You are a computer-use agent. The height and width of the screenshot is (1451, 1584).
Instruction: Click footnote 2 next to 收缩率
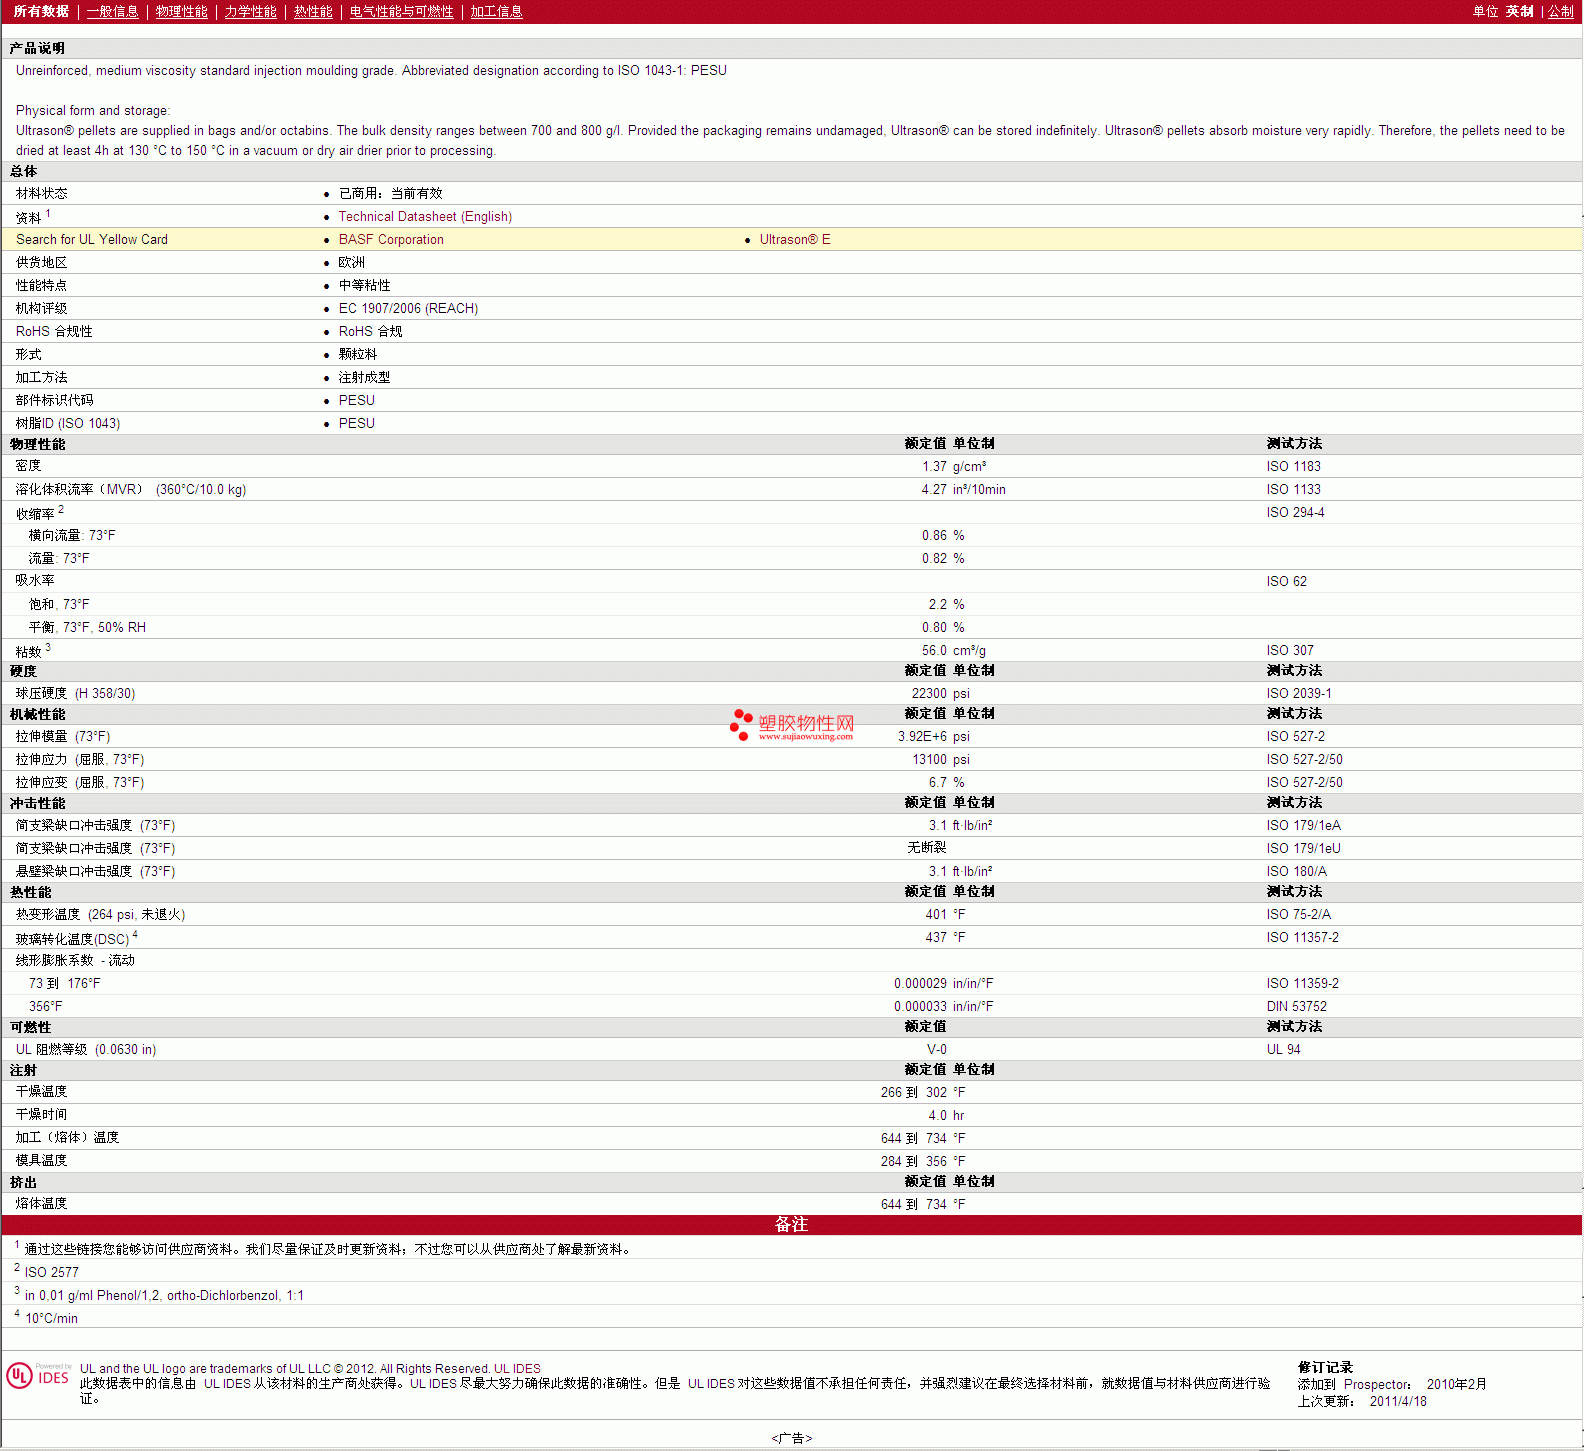[61, 509]
